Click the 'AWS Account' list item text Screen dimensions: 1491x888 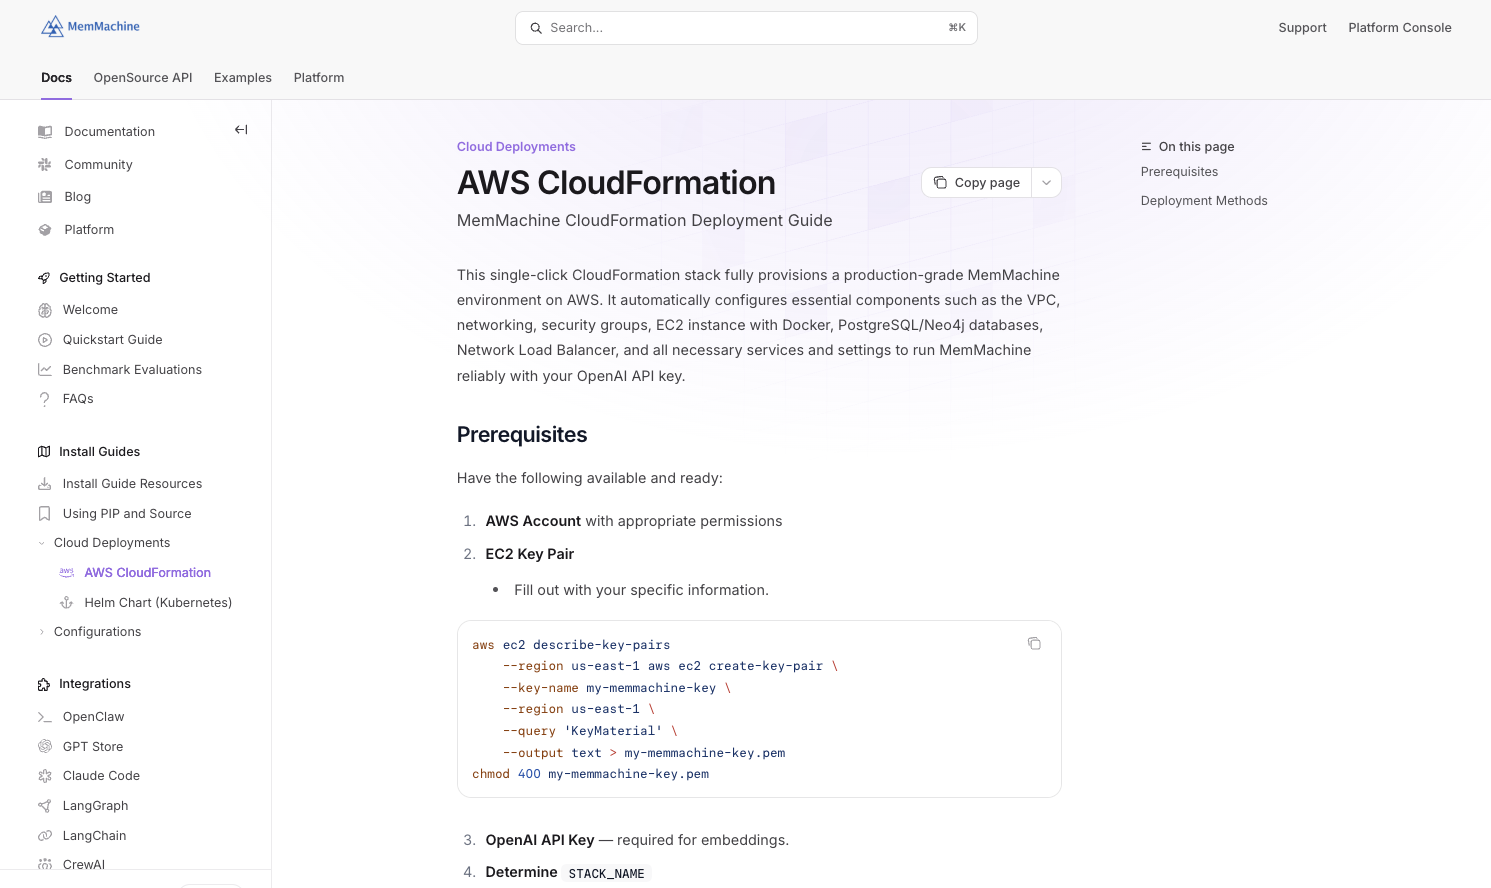point(533,521)
